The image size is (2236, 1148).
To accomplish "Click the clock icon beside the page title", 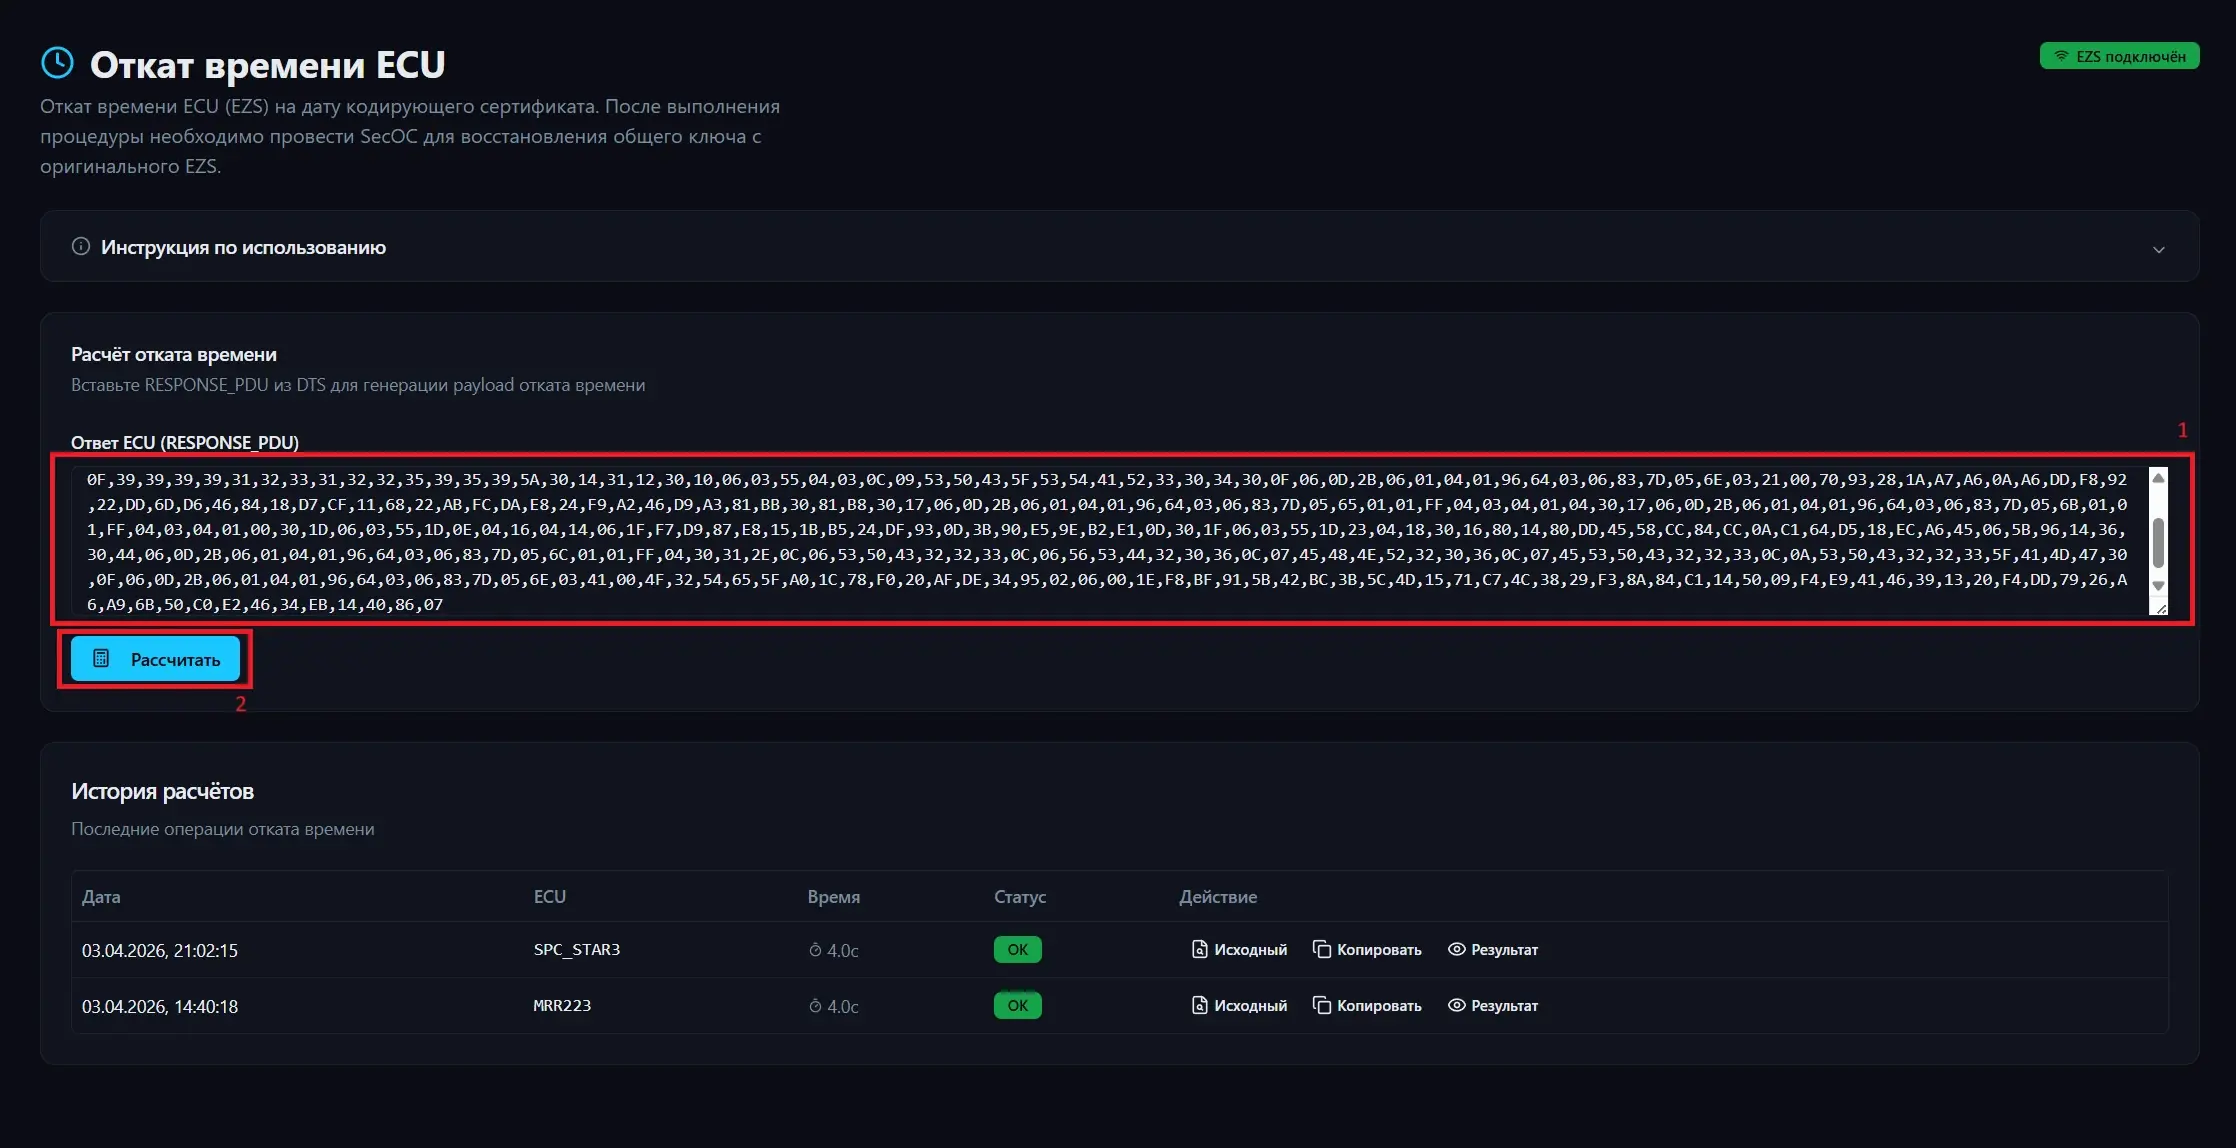I will coord(57,62).
